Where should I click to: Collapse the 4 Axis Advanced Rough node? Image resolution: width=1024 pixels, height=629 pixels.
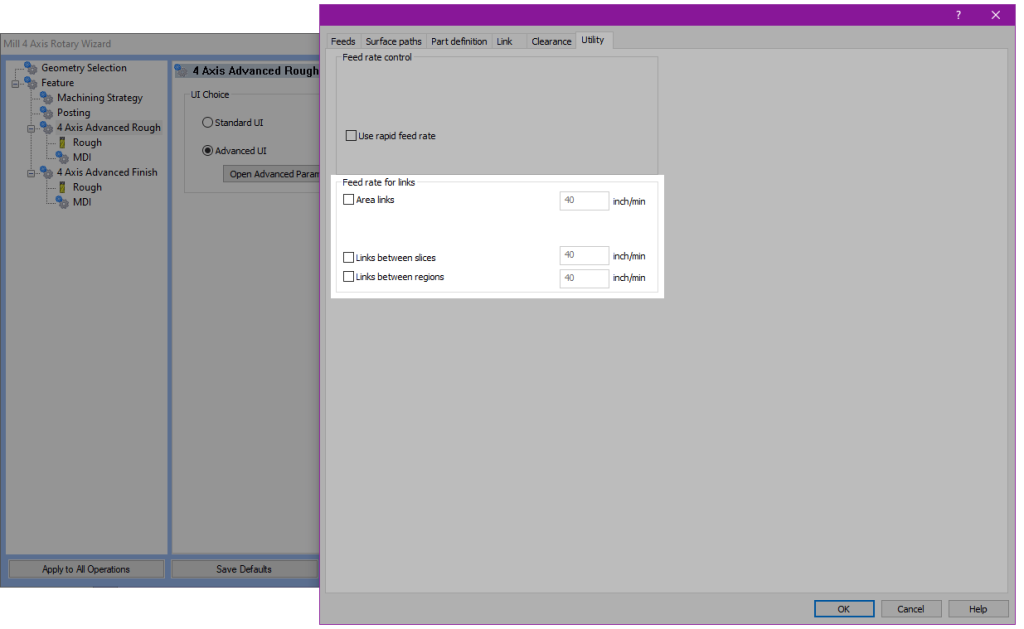click(29, 127)
